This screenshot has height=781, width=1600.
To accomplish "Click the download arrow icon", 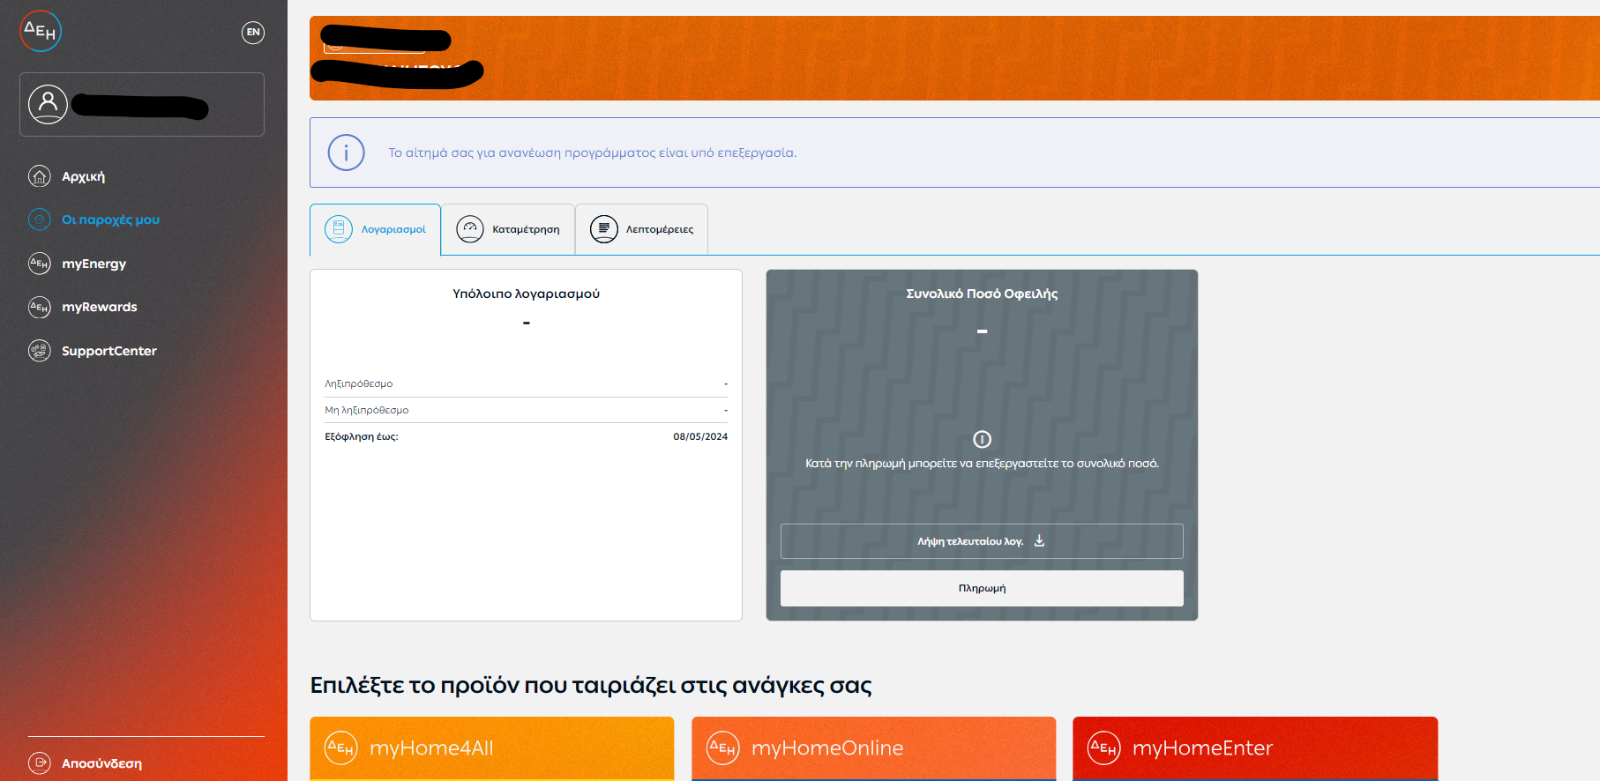I will coord(1039,540).
